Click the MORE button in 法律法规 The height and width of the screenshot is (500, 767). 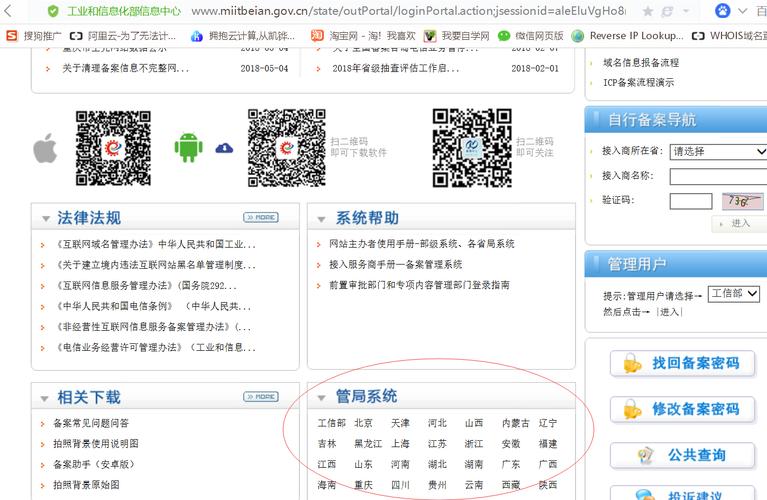261,217
